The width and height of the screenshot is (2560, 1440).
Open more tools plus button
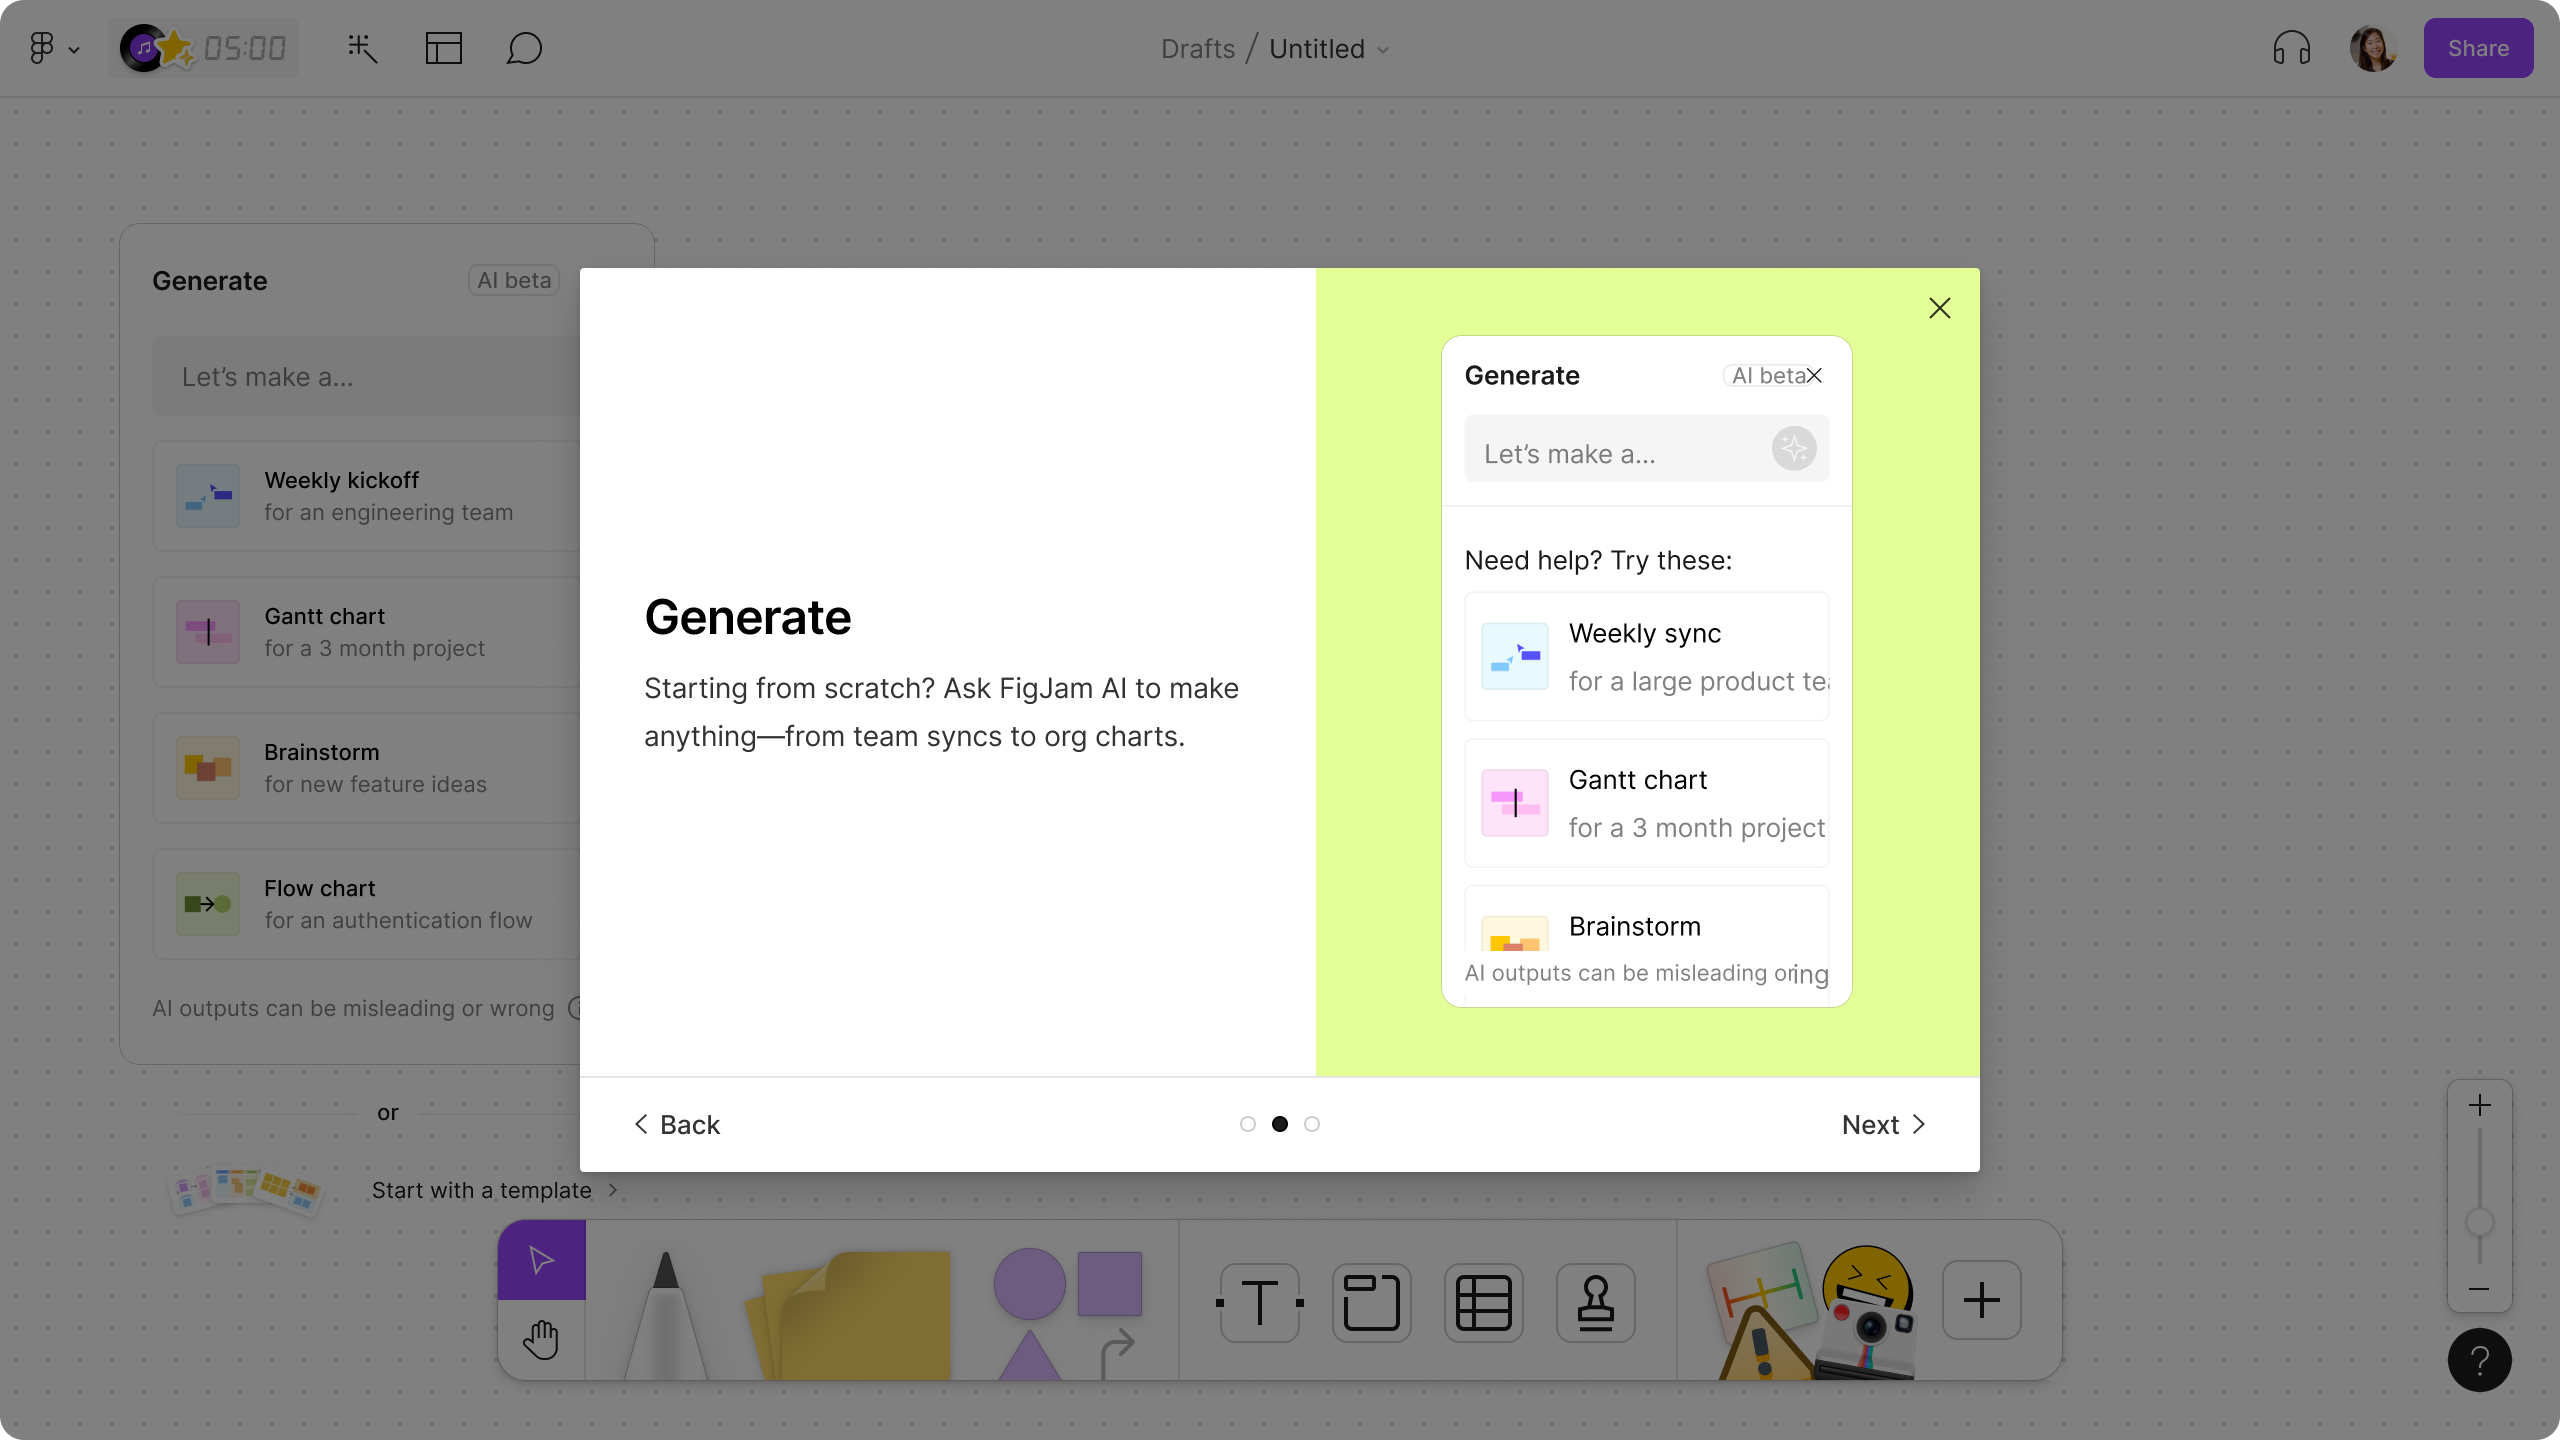(1982, 1300)
